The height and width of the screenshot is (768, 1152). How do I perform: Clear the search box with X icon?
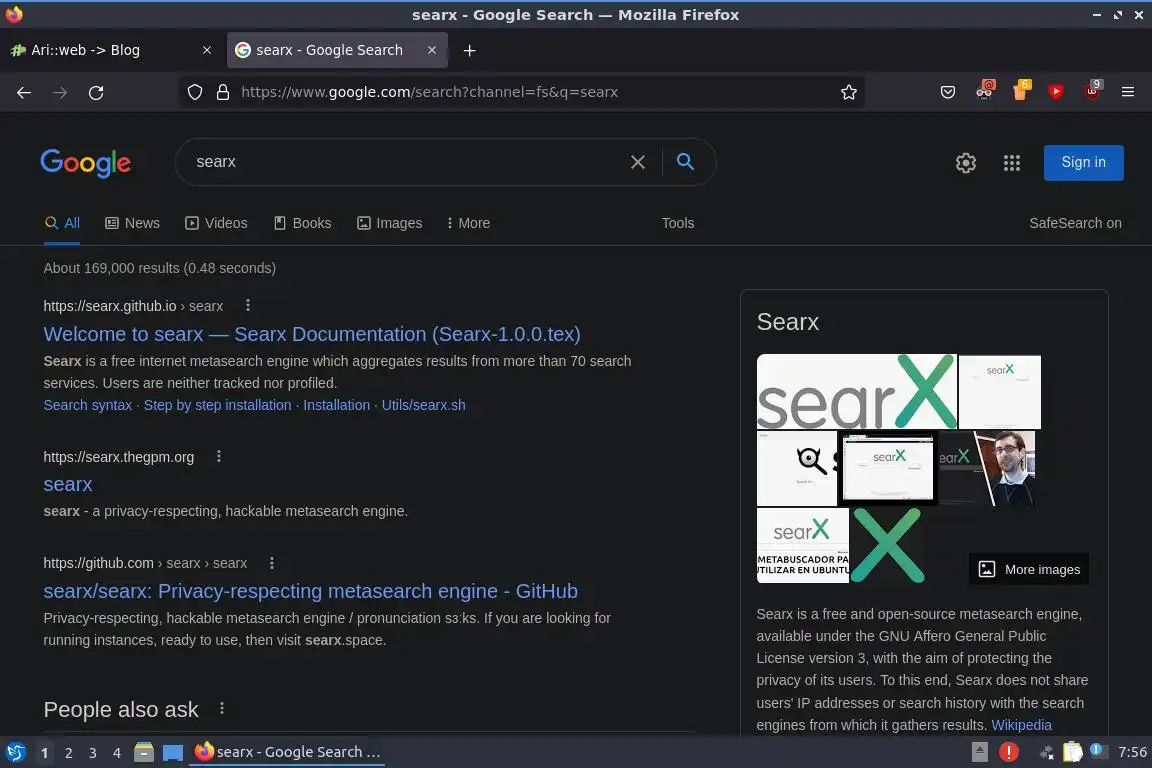[638, 162]
